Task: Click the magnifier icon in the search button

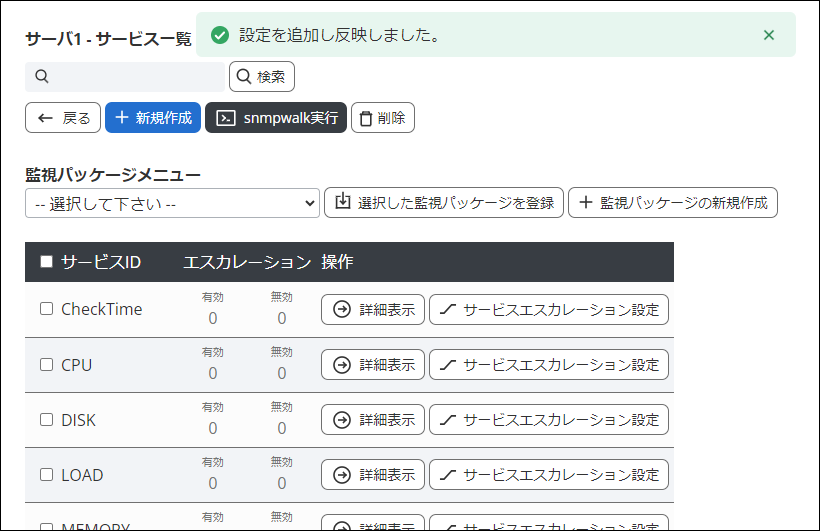Action: click(x=243, y=77)
